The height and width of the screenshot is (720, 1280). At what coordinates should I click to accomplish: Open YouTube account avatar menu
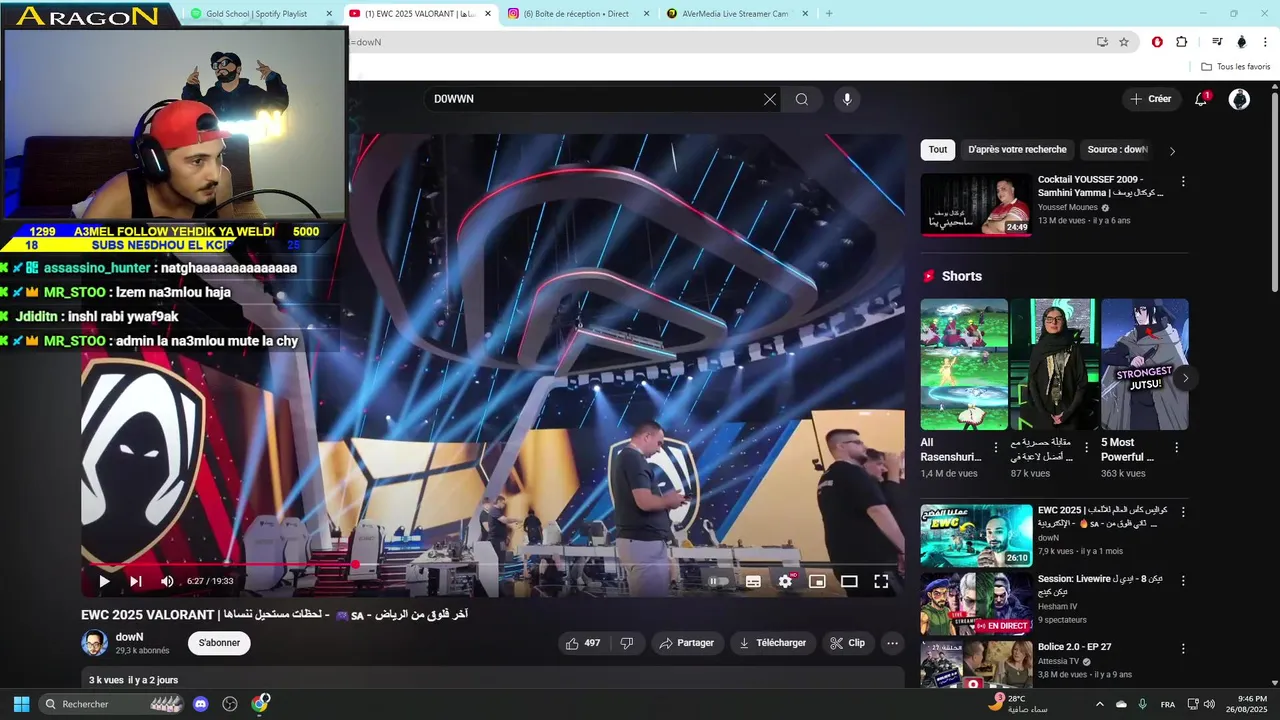pyautogui.click(x=1239, y=99)
